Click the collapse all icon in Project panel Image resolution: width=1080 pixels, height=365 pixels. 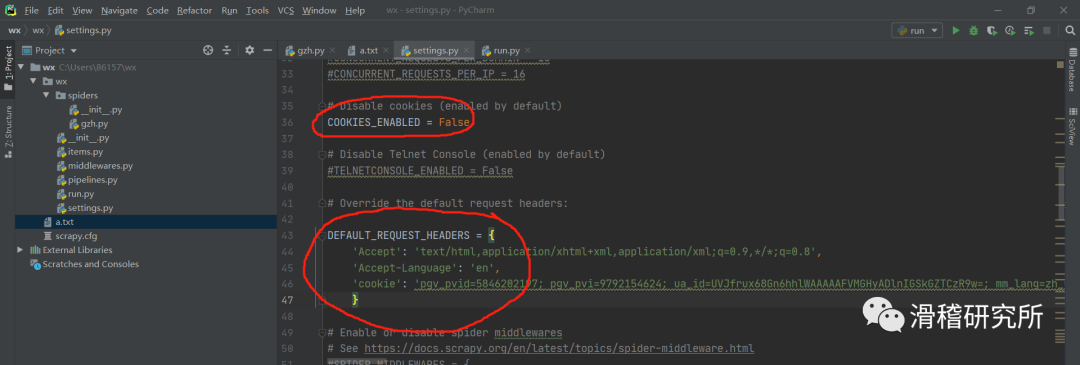click(227, 50)
